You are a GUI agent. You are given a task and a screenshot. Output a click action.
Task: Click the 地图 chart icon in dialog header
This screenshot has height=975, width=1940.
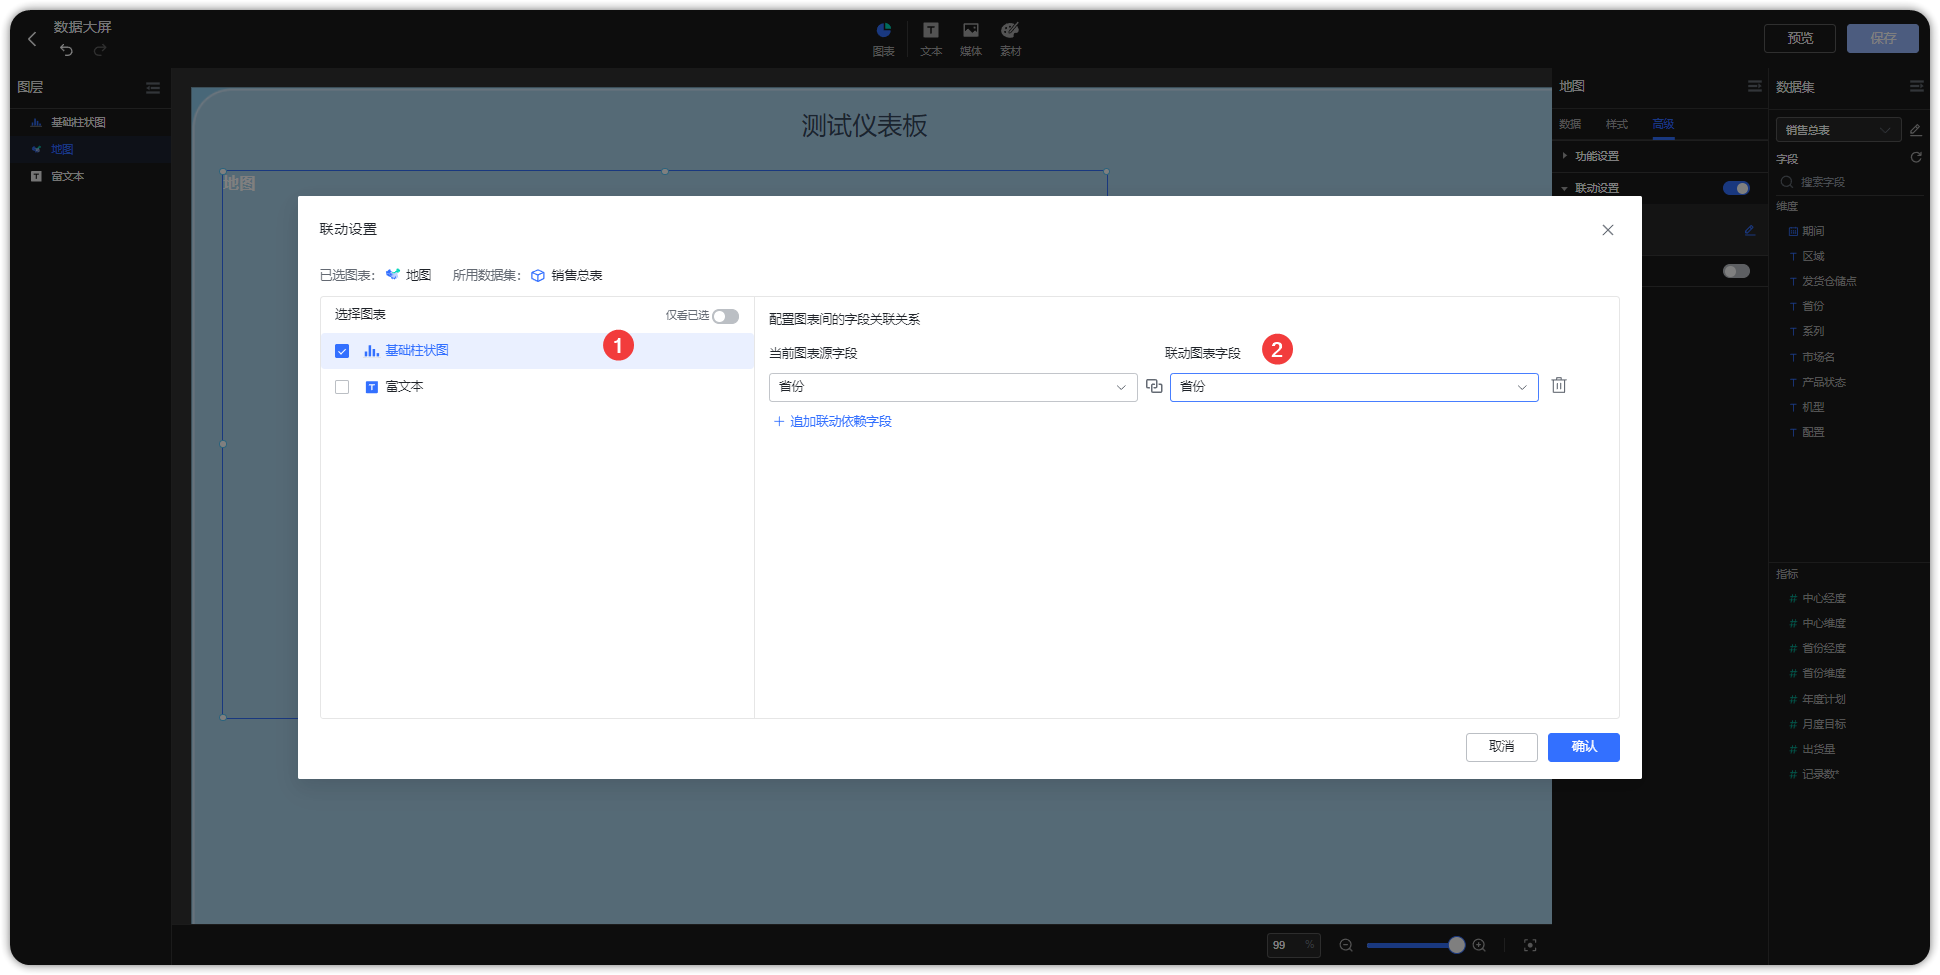pyautogui.click(x=393, y=275)
